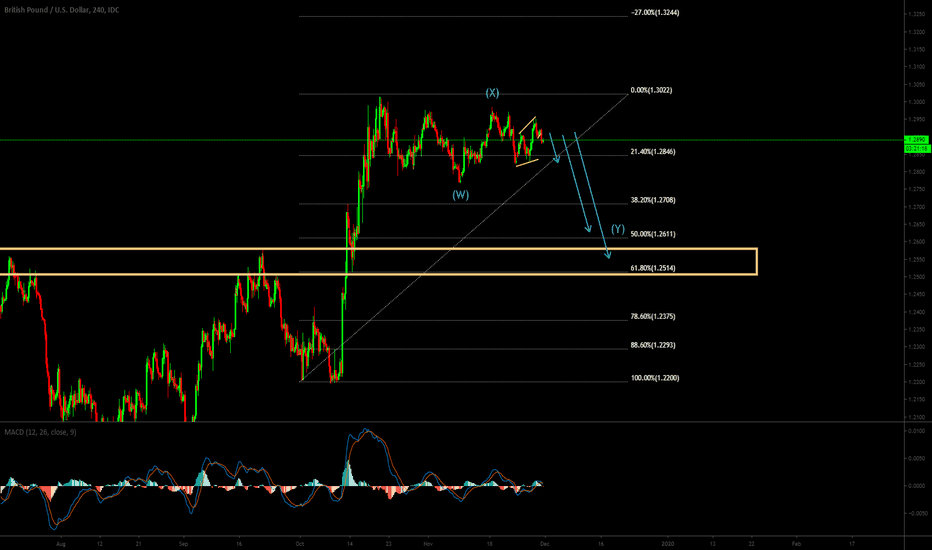Click the 88.60%(1.2293) Fibonacci level label
932x550 pixels.
[657, 345]
